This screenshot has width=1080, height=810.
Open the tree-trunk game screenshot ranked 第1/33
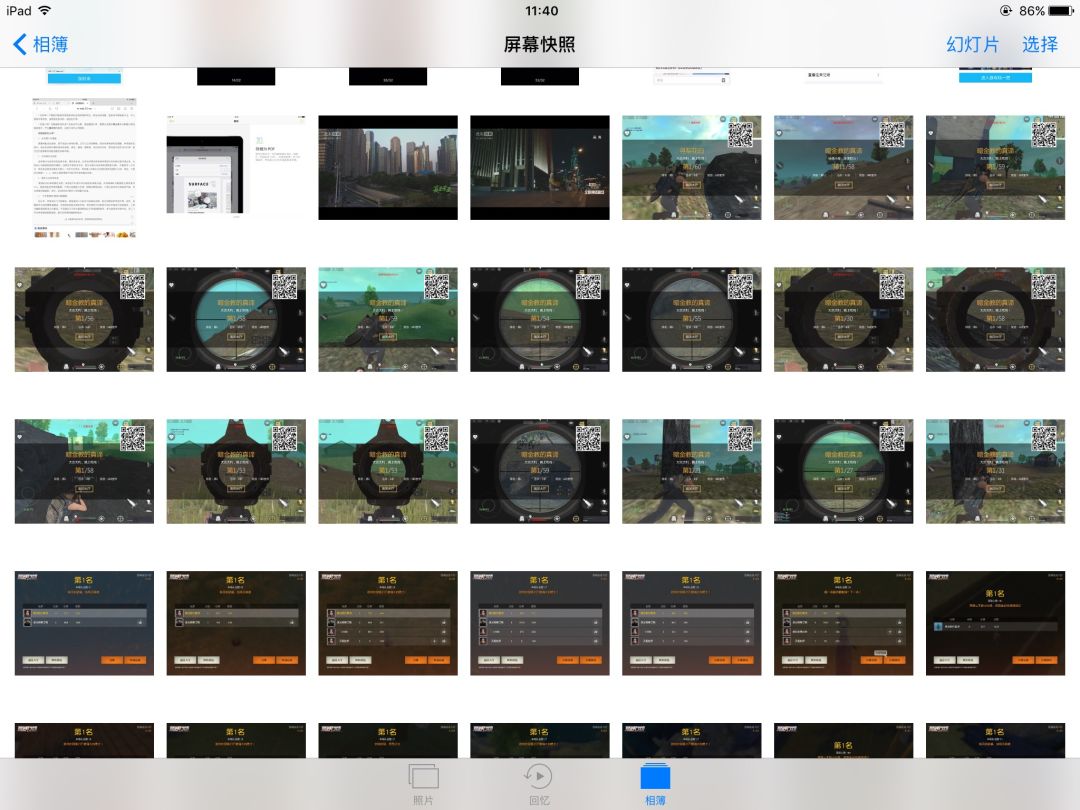995,471
